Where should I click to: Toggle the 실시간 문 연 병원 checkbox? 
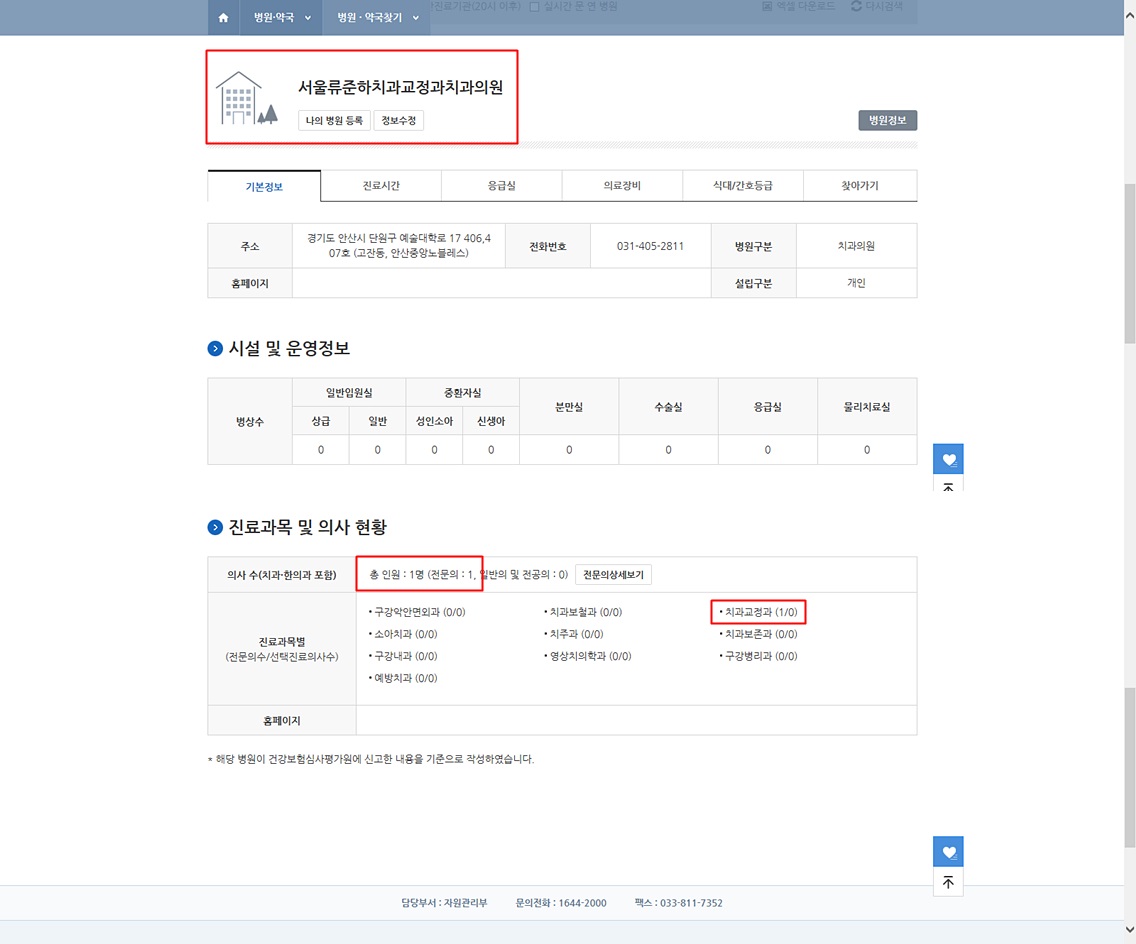point(534,7)
